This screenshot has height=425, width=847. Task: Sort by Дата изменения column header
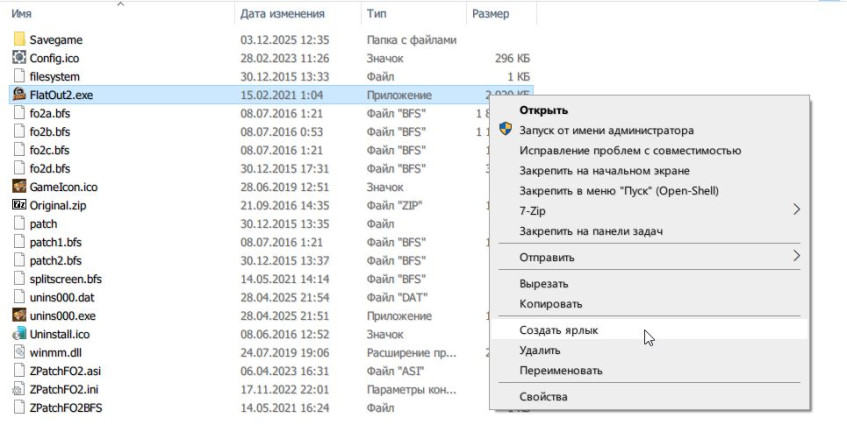[x=282, y=14]
